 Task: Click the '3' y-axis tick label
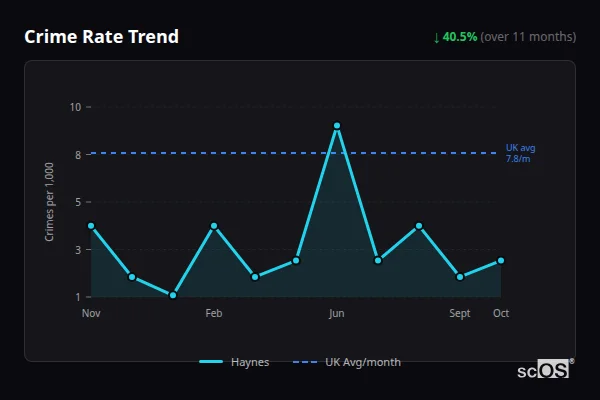78,250
